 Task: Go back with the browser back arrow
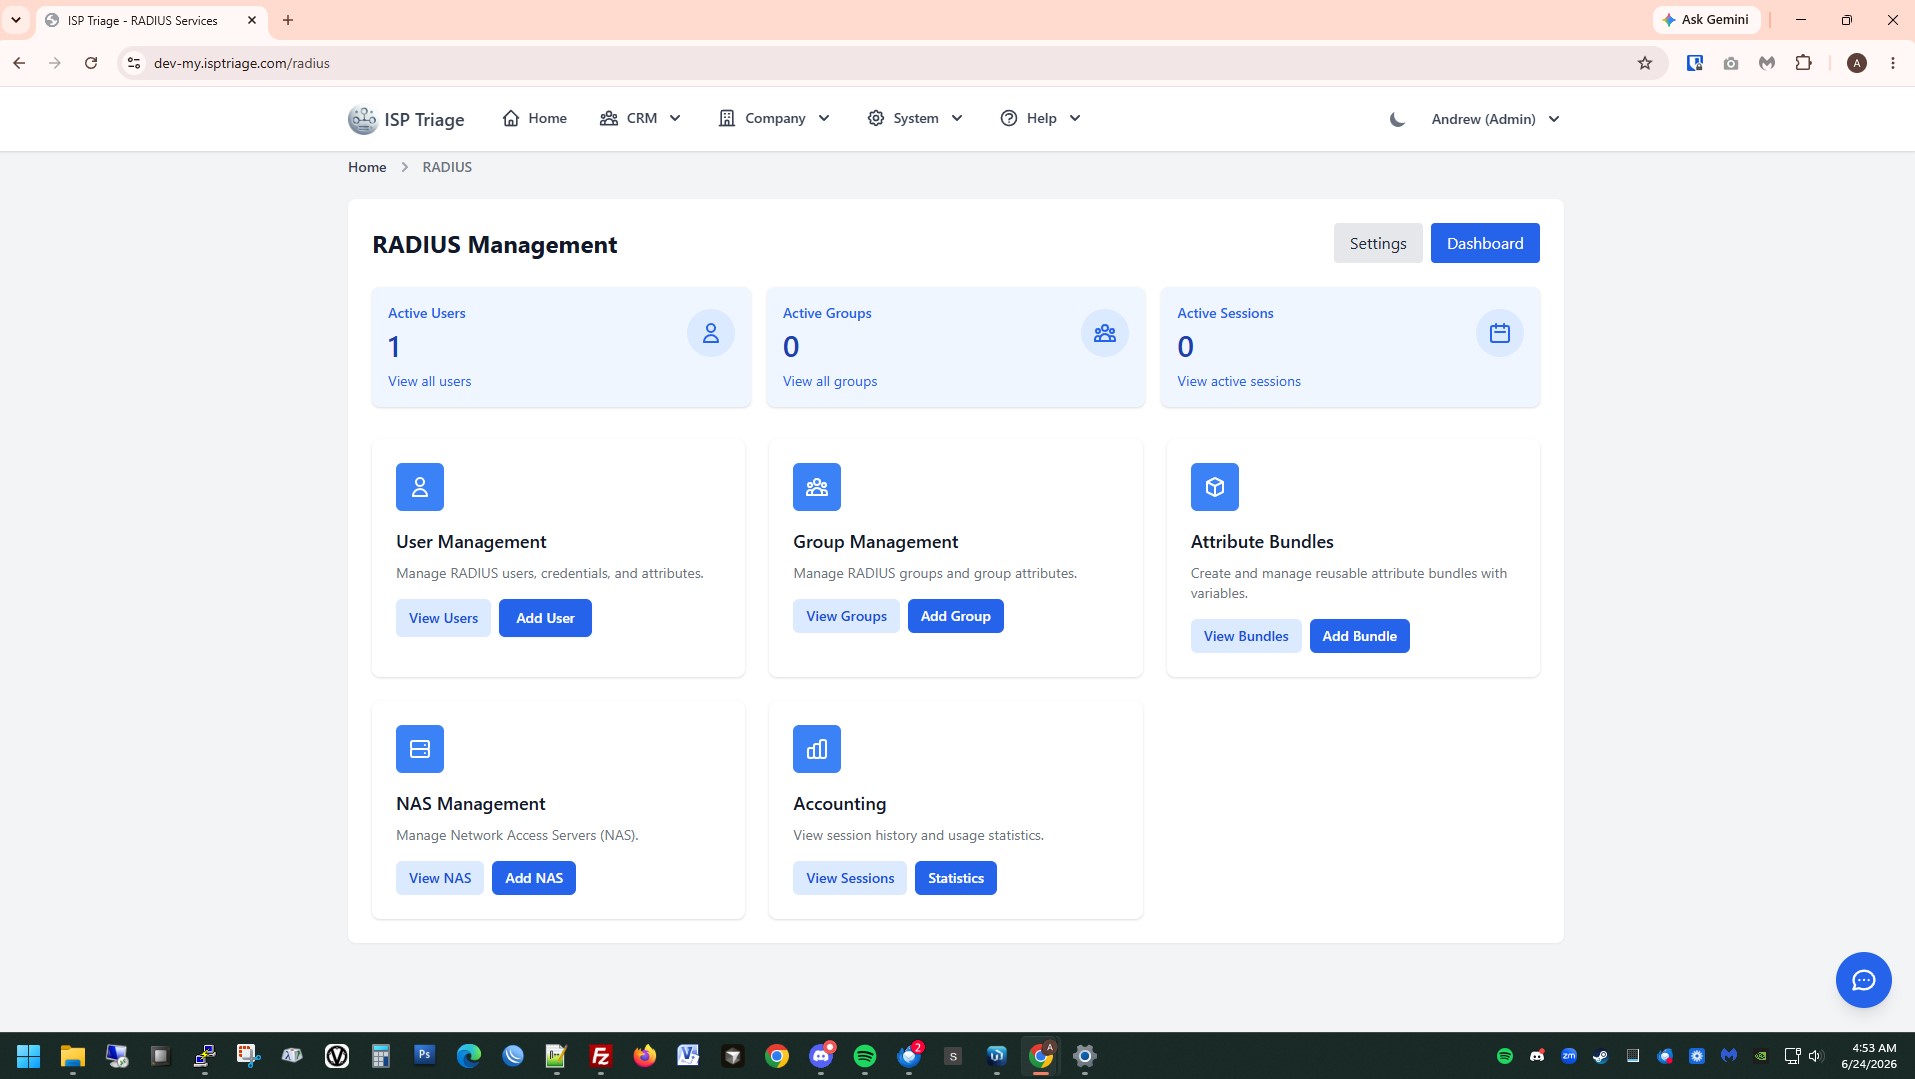pyautogui.click(x=19, y=63)
